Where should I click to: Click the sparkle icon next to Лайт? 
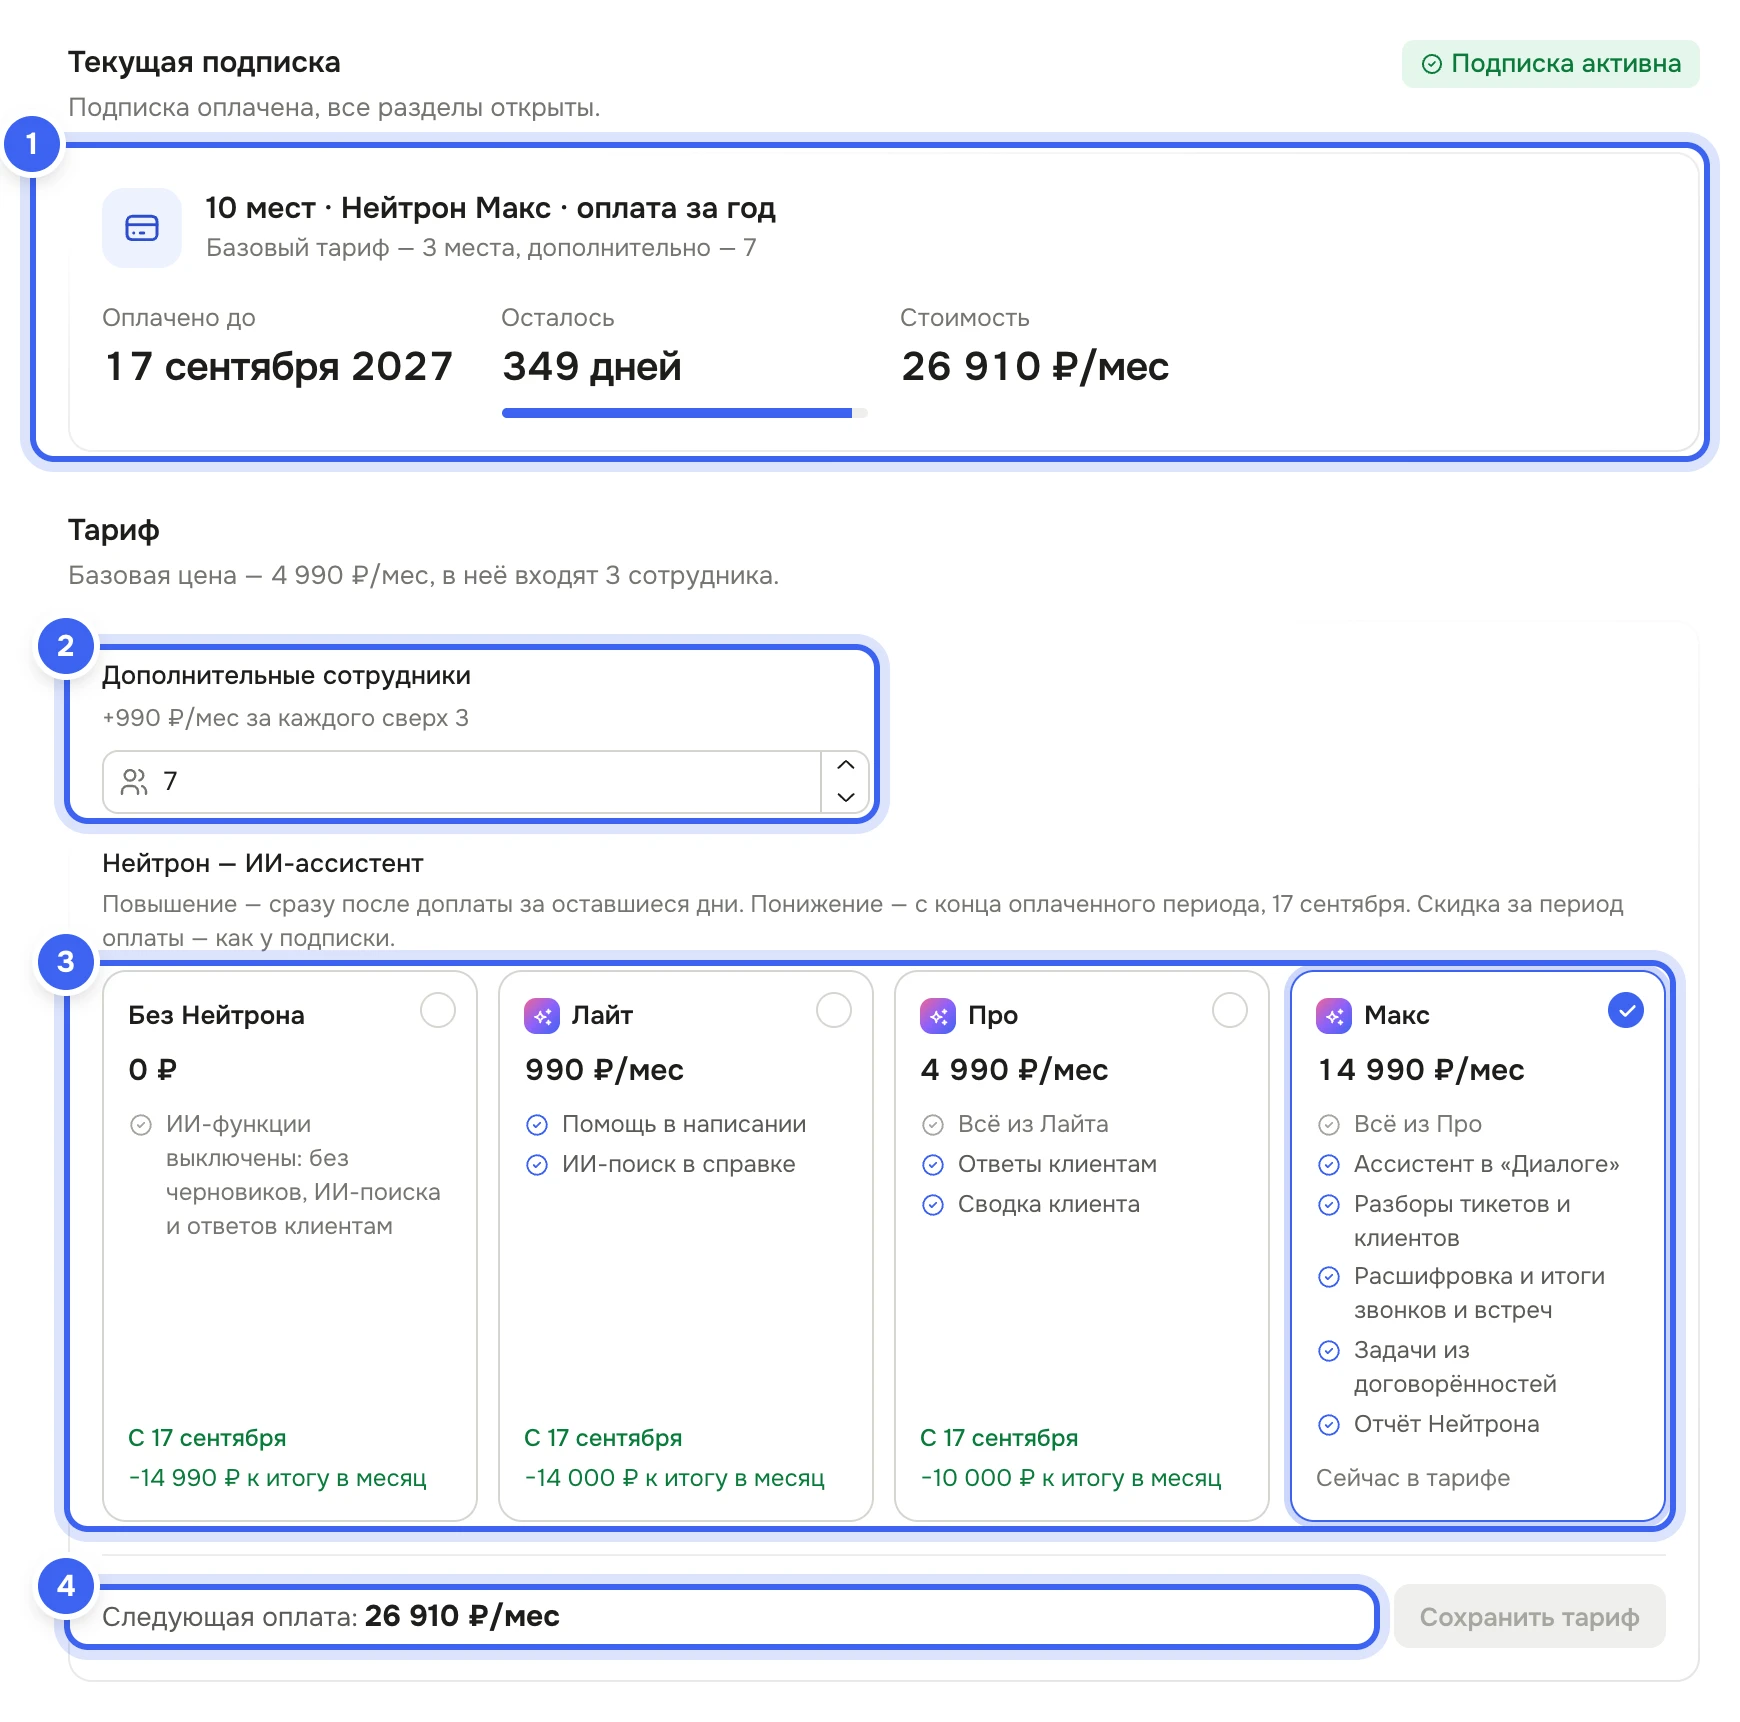coord(542,1016)
